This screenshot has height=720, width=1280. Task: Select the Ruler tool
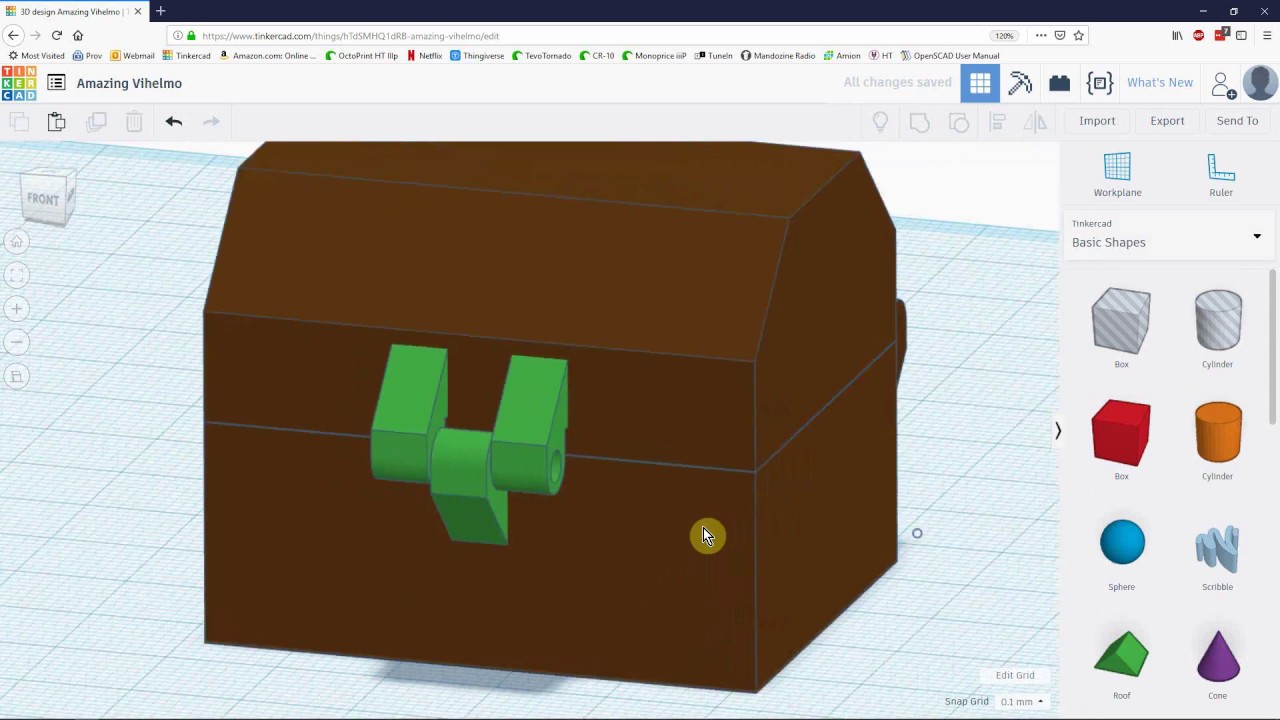coord(1221,175)
